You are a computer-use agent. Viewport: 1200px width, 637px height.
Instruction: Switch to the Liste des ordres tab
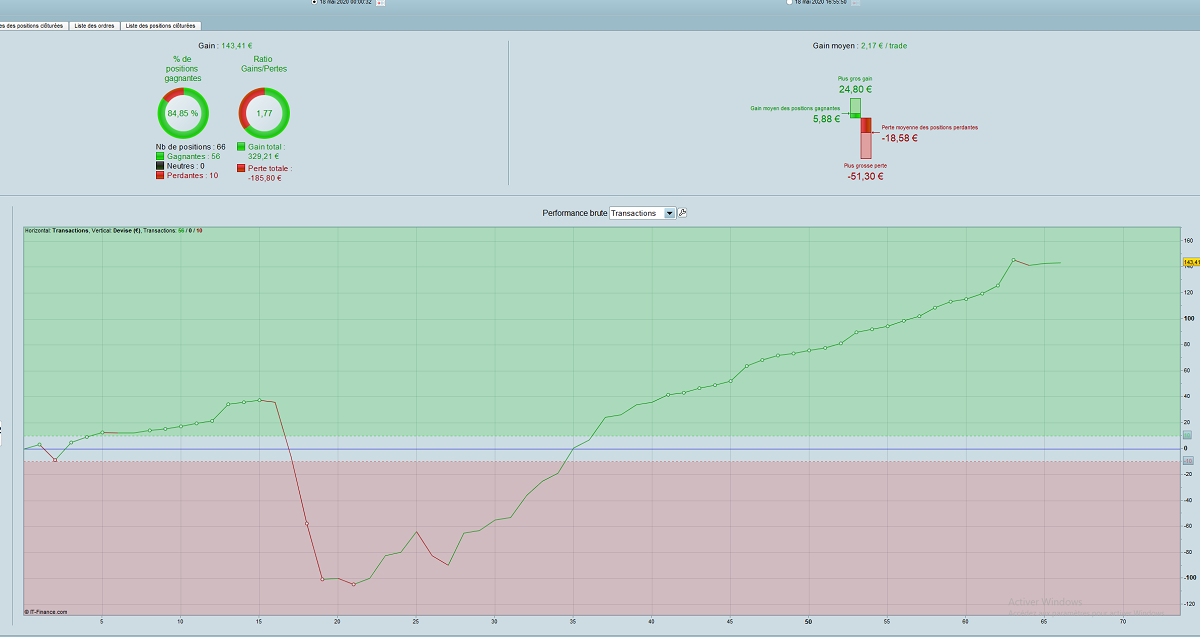point(95,26)
